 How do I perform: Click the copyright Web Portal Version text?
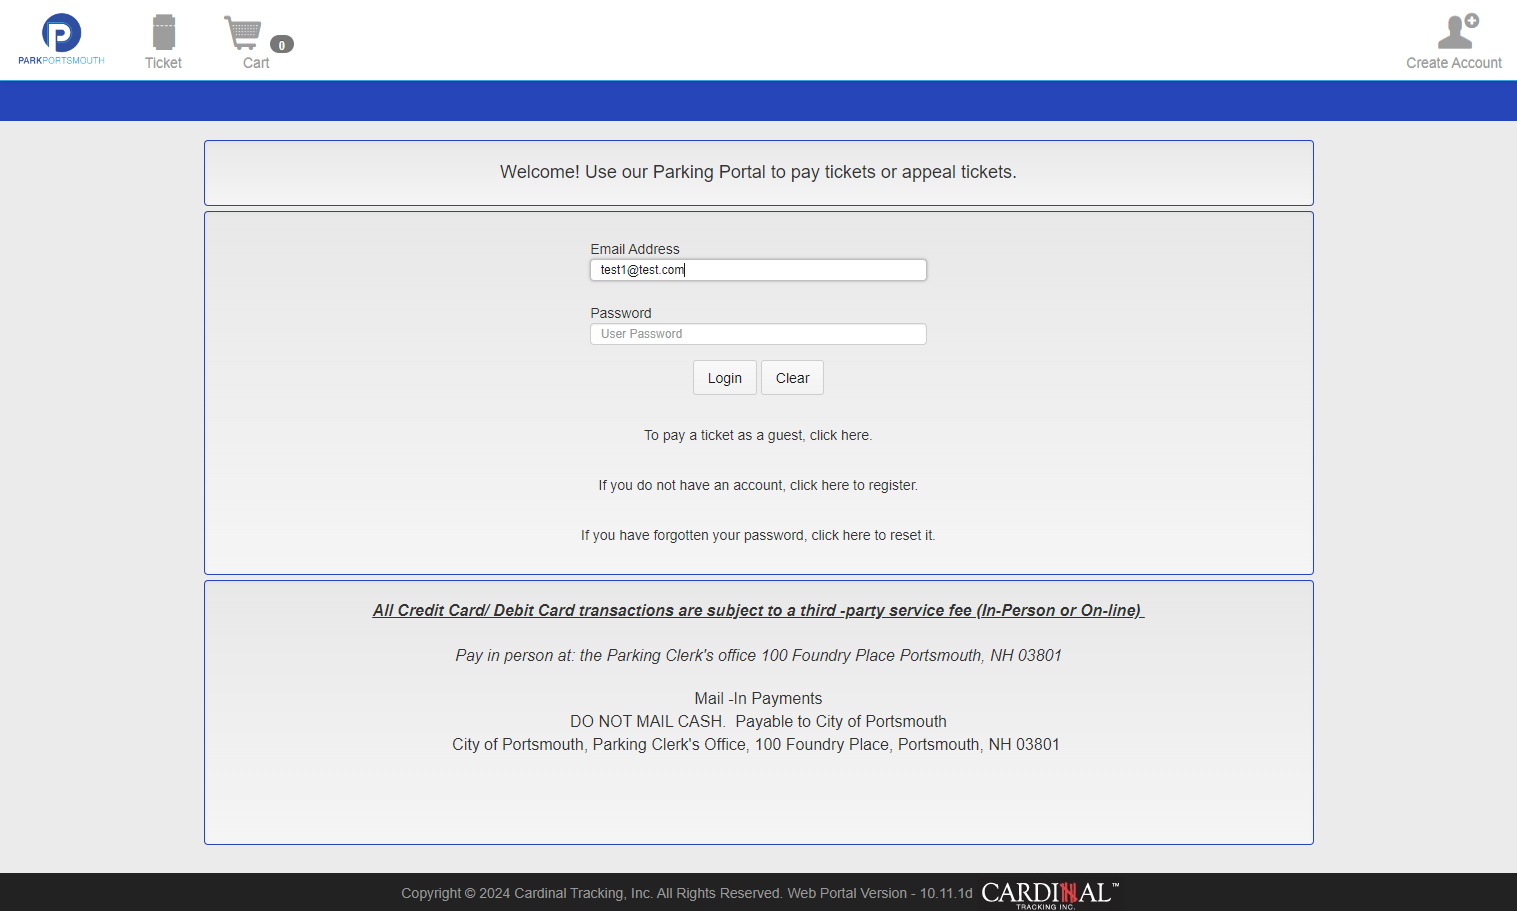[687, 893]
